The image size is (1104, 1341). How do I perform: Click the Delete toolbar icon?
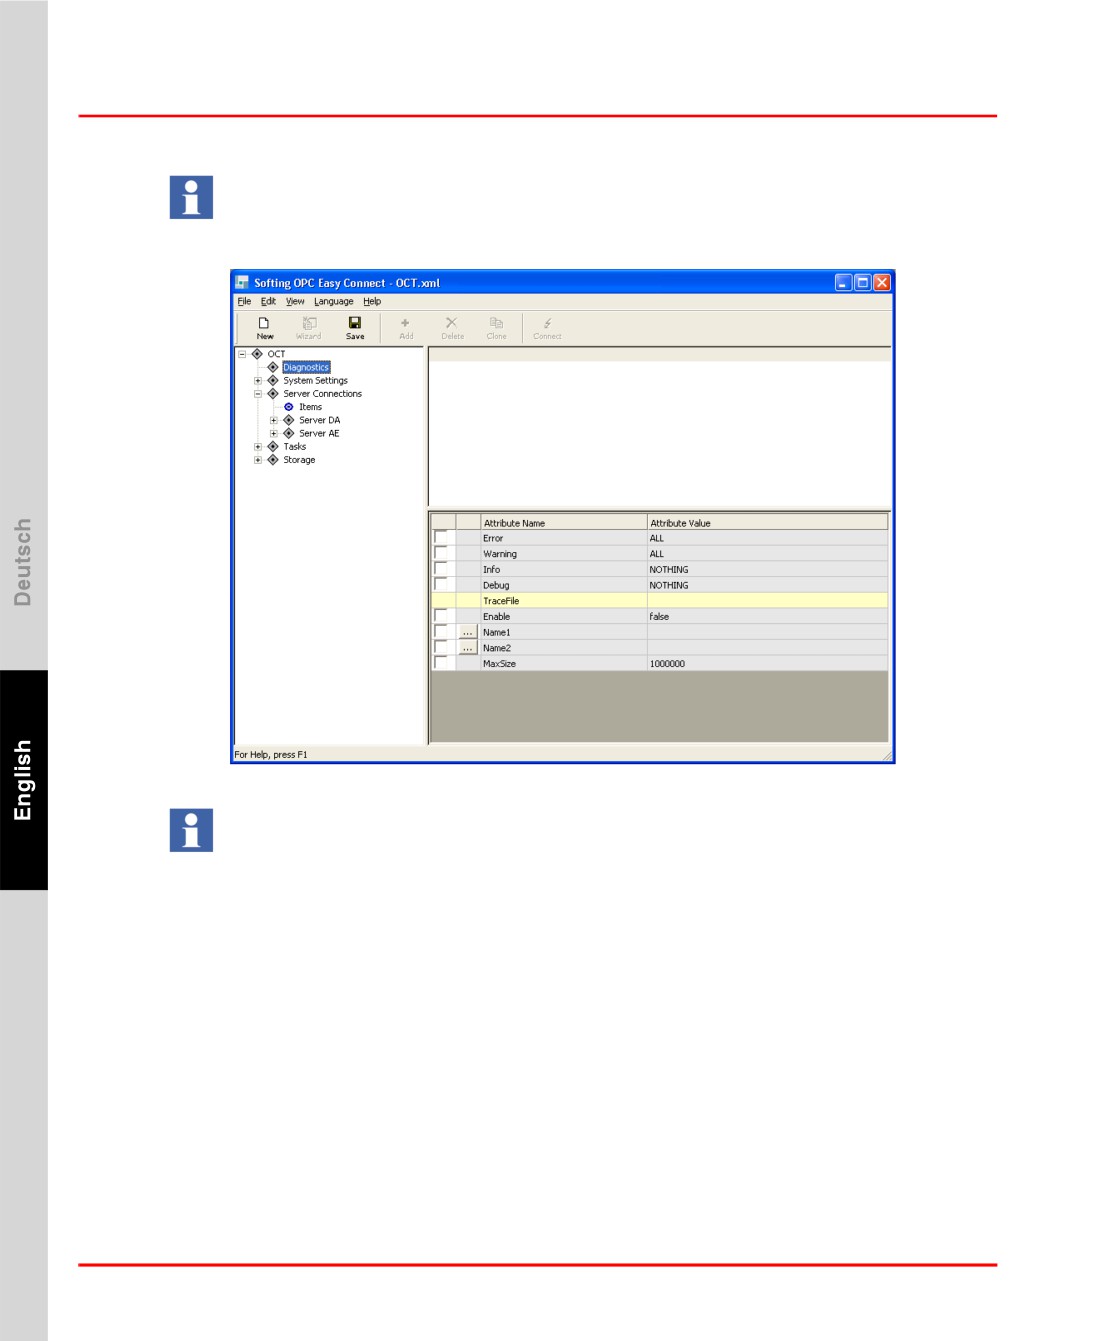452,327
